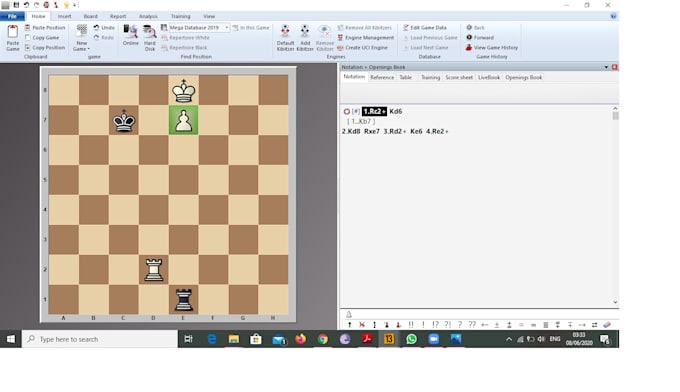
Task: Open Firefox from the taskbar
Action: 301,339
